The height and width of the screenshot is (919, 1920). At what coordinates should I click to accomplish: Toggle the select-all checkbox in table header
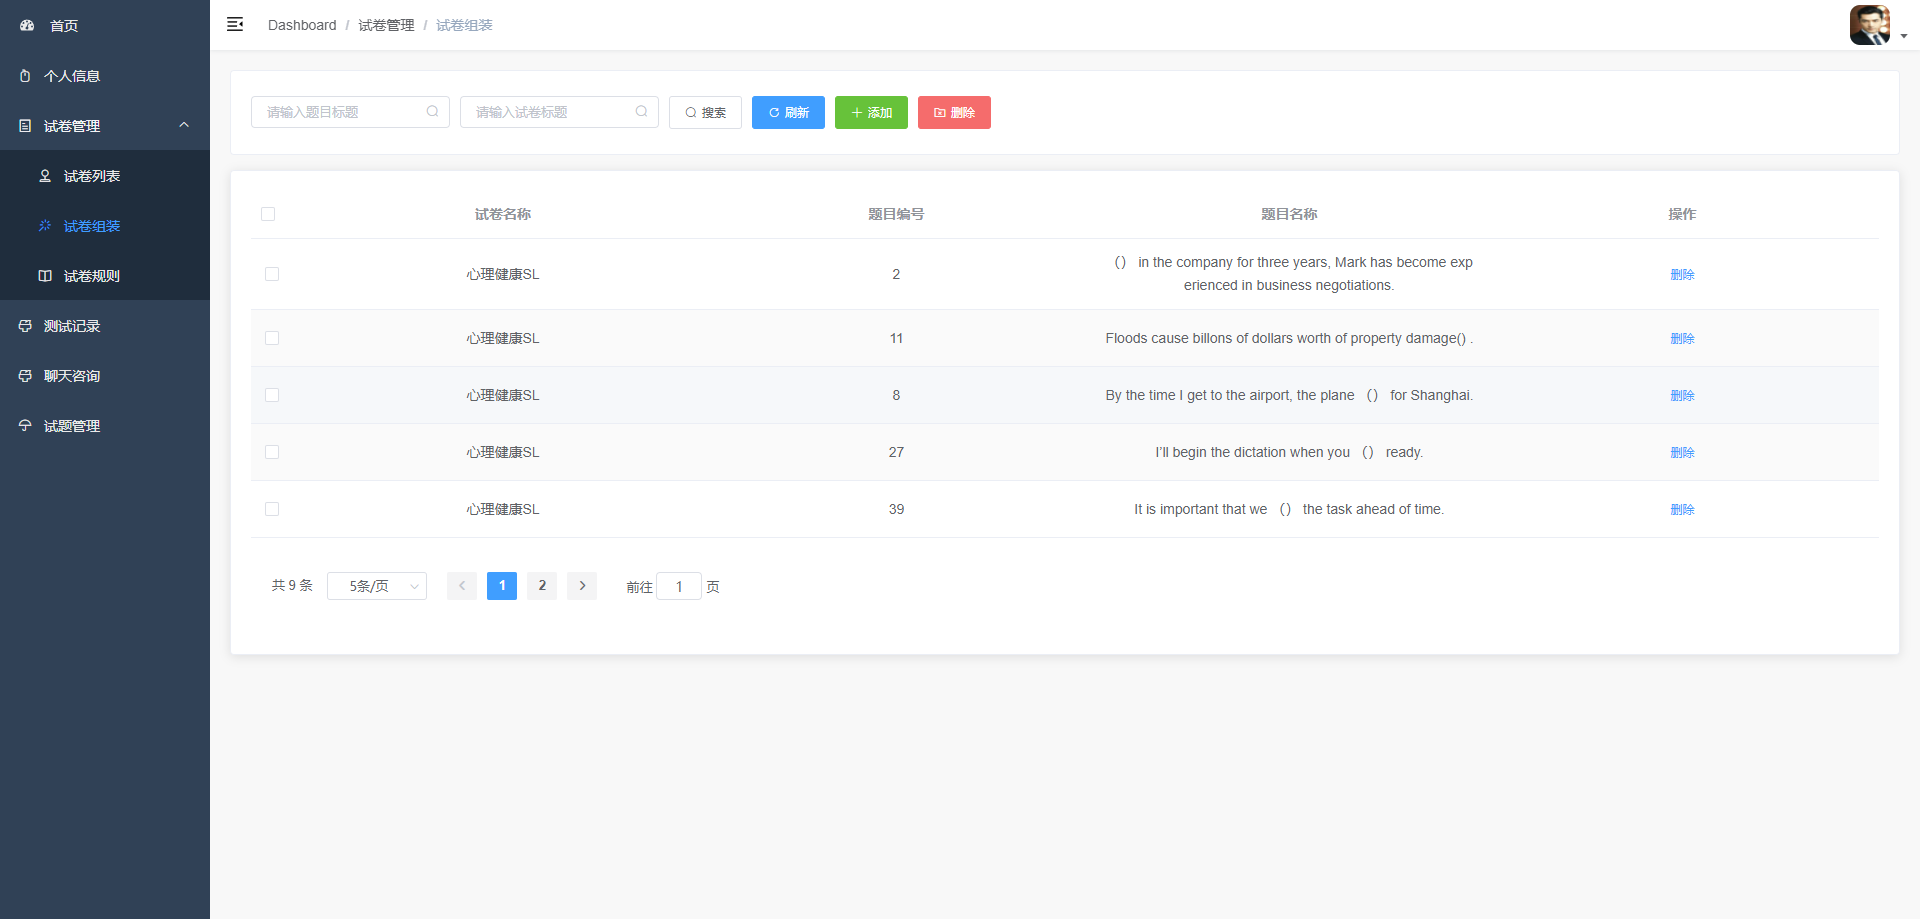point(268,214)
